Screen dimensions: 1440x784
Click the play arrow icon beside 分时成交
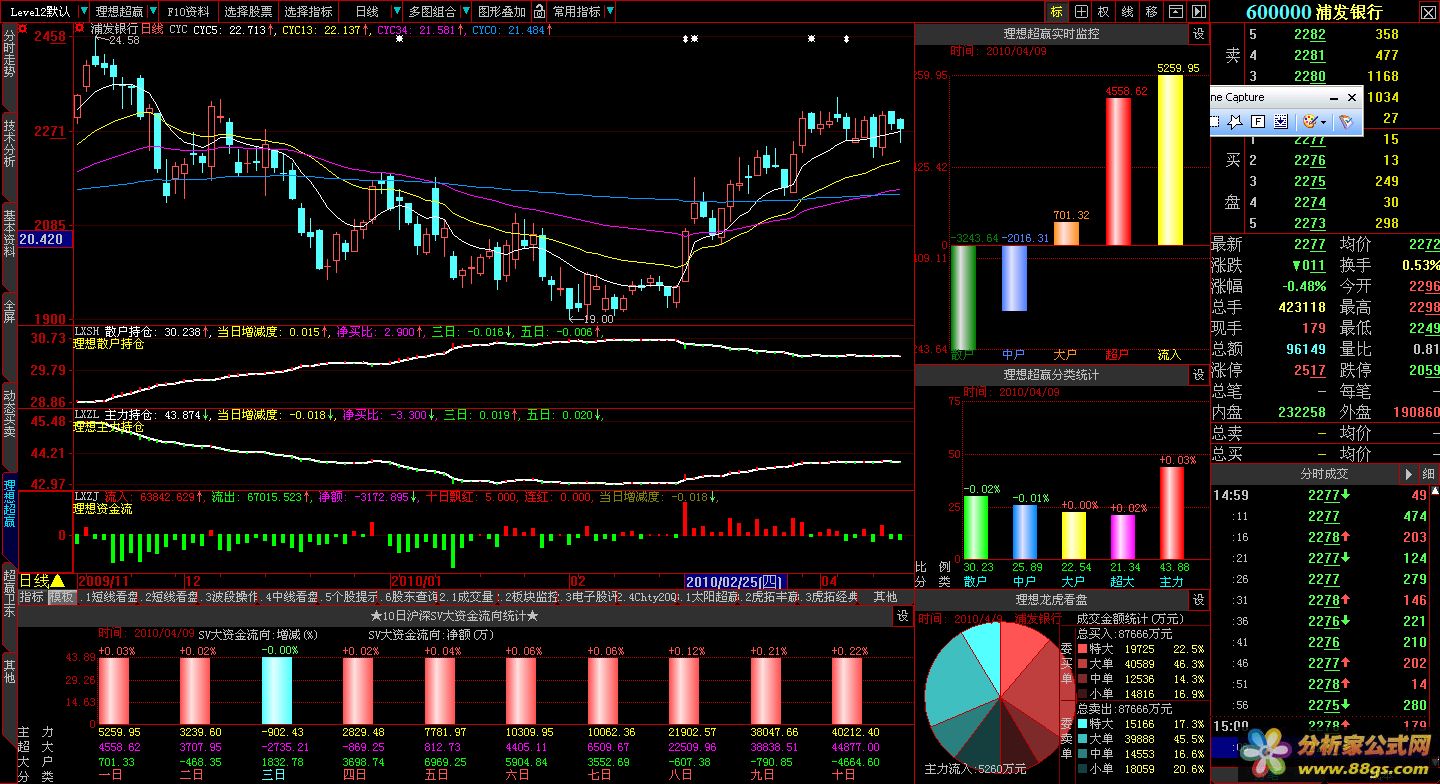(1408, 474)
